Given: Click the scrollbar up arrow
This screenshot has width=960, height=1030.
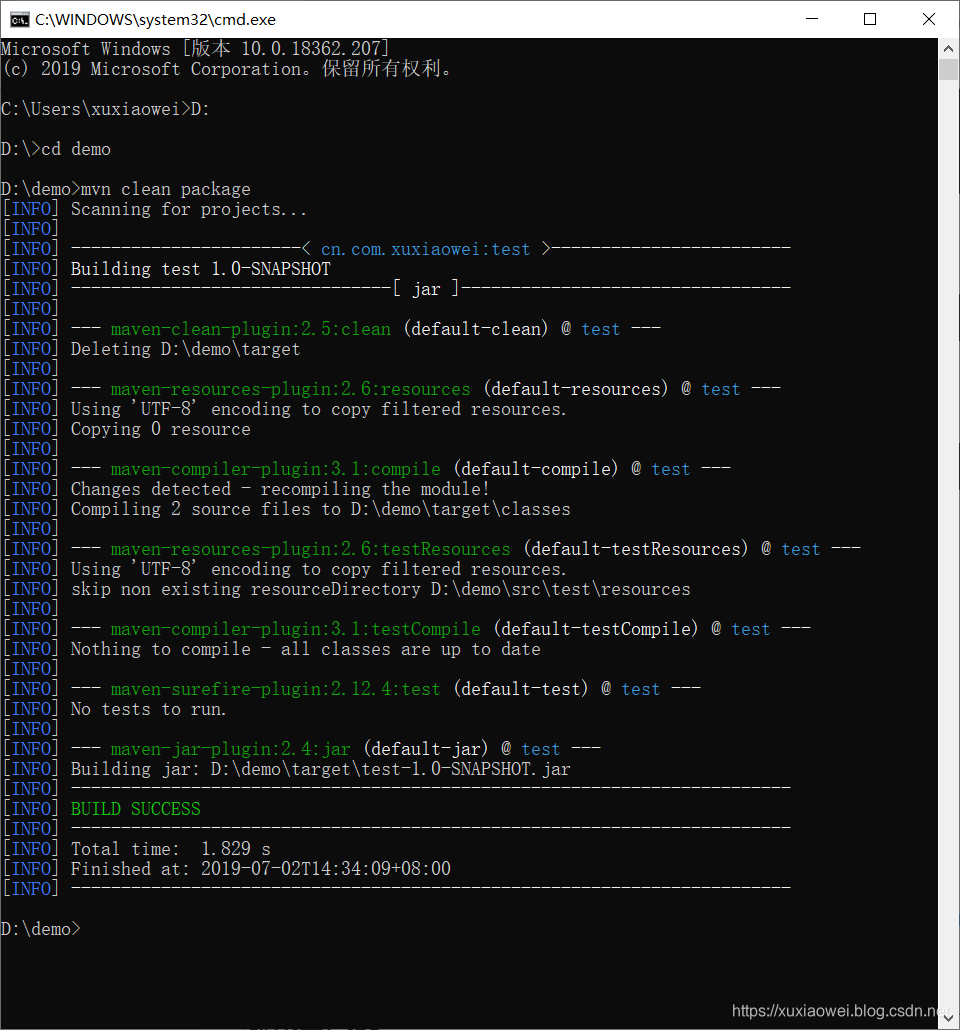Looking at the screenshot, I should pyautogui.click(x=946, y=48).
